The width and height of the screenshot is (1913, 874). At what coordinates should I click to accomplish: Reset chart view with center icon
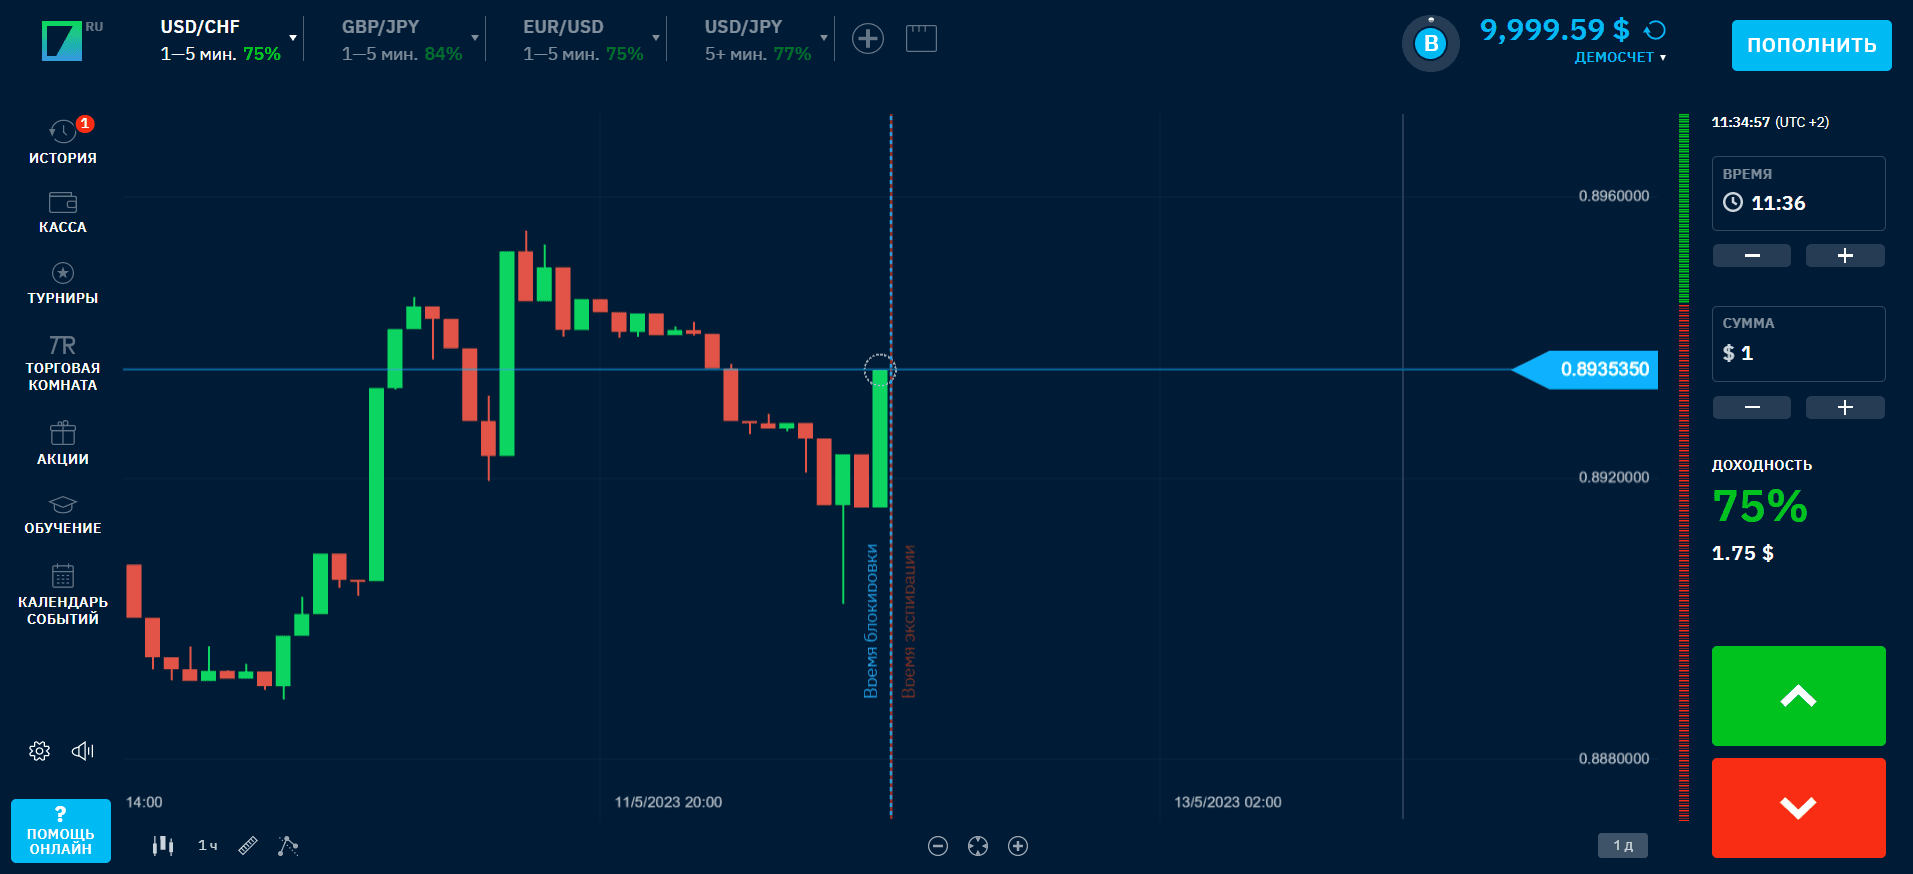[978, 846]
